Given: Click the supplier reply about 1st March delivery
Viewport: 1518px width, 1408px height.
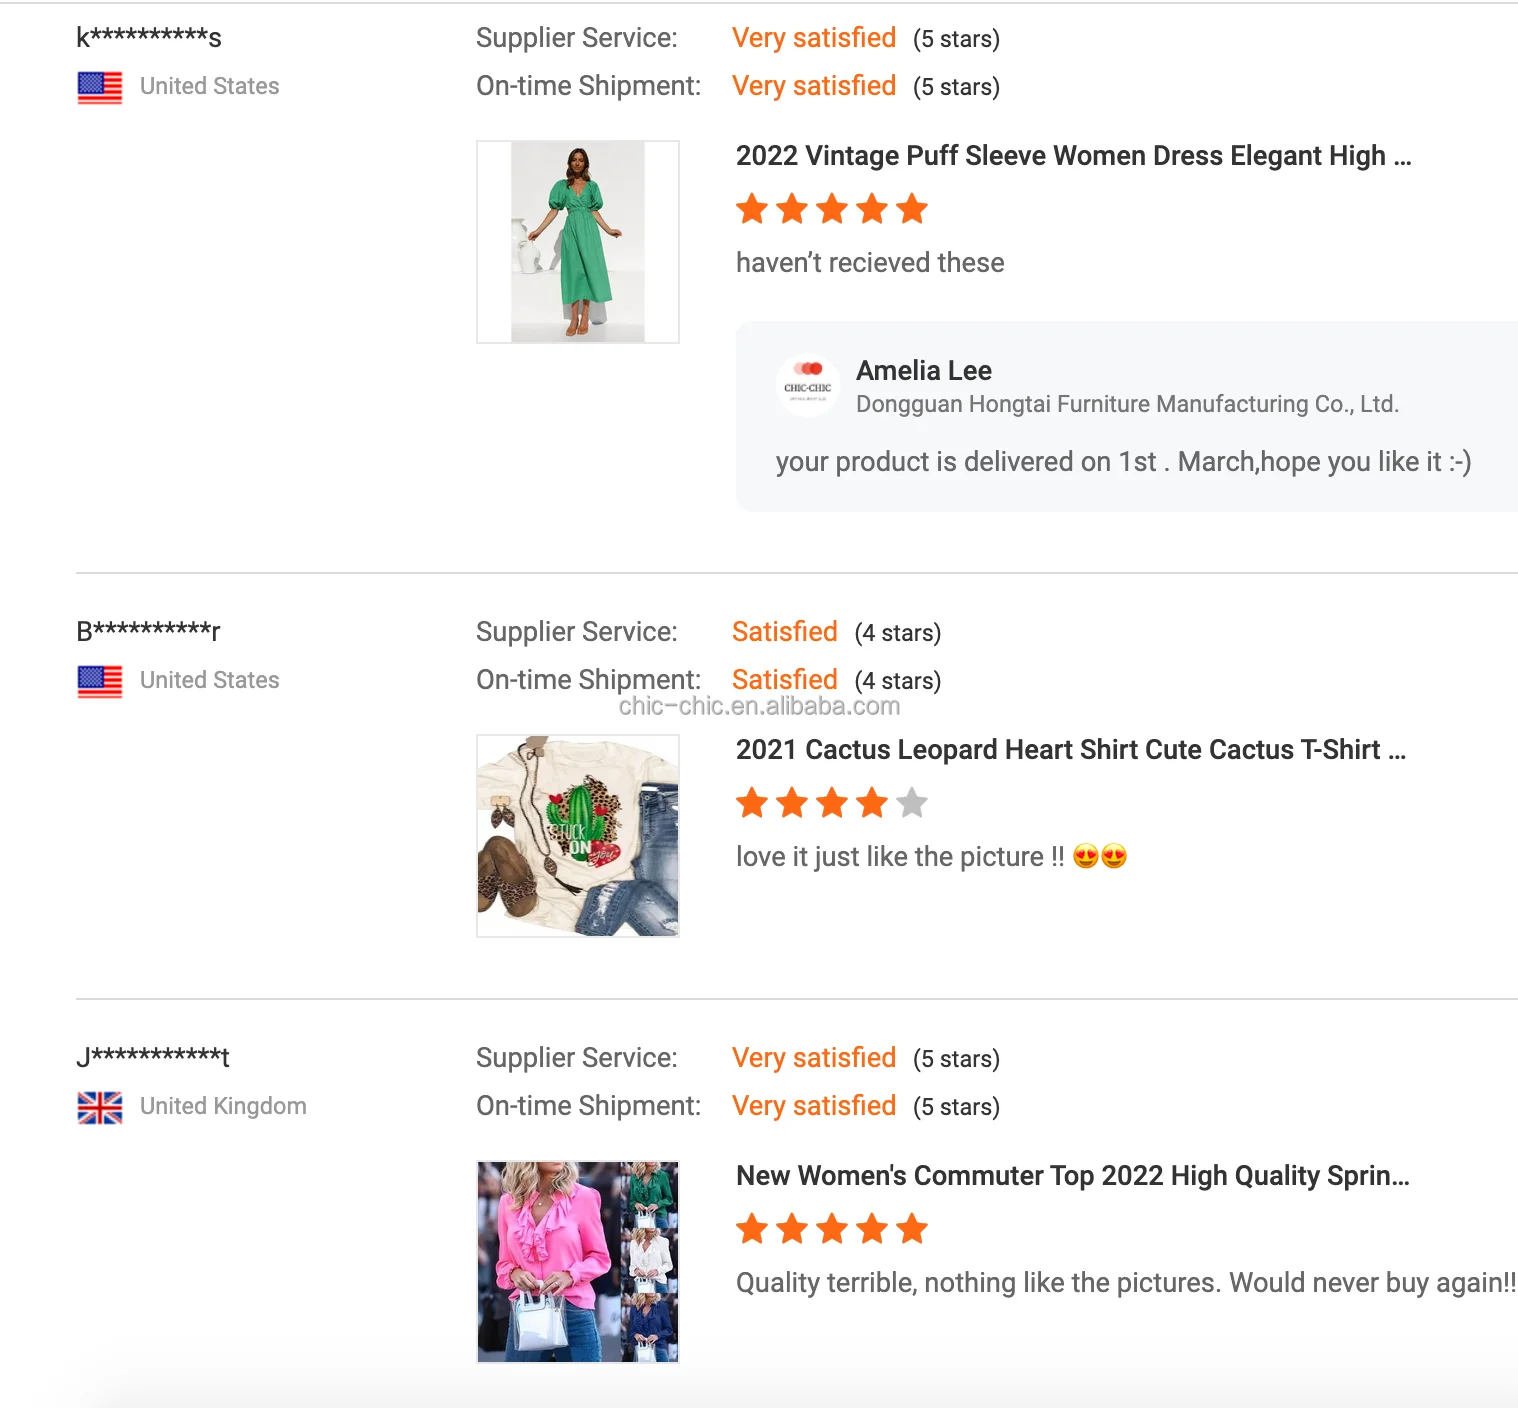Looking at the screenshot, I should [1123, 462].
